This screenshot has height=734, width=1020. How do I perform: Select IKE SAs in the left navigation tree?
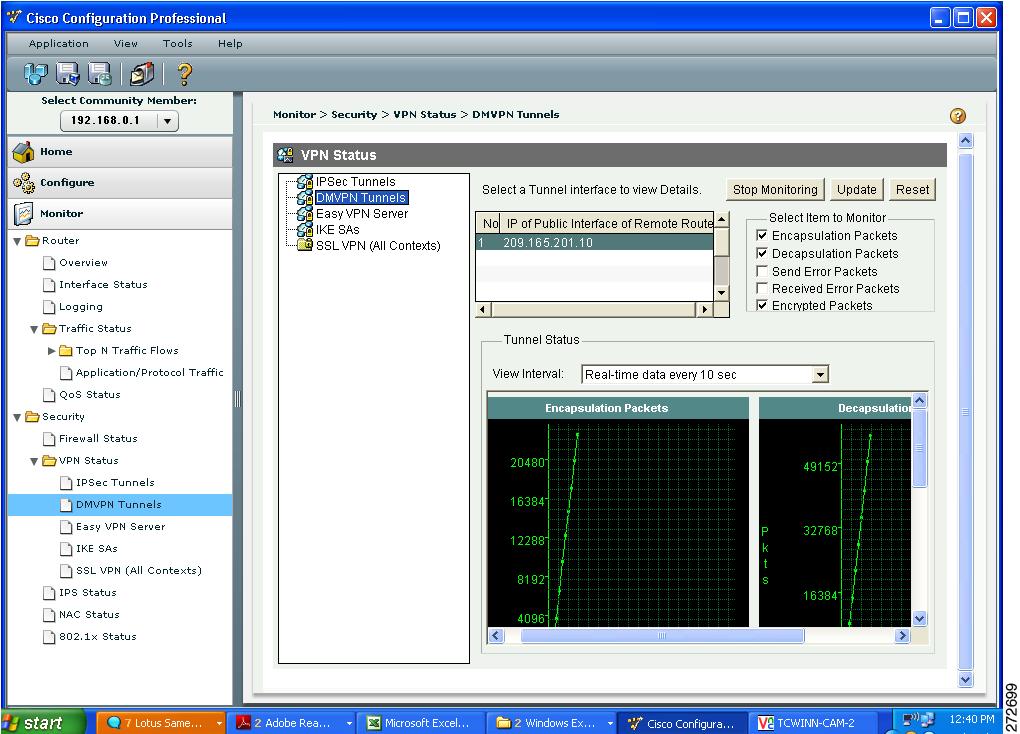97,549
